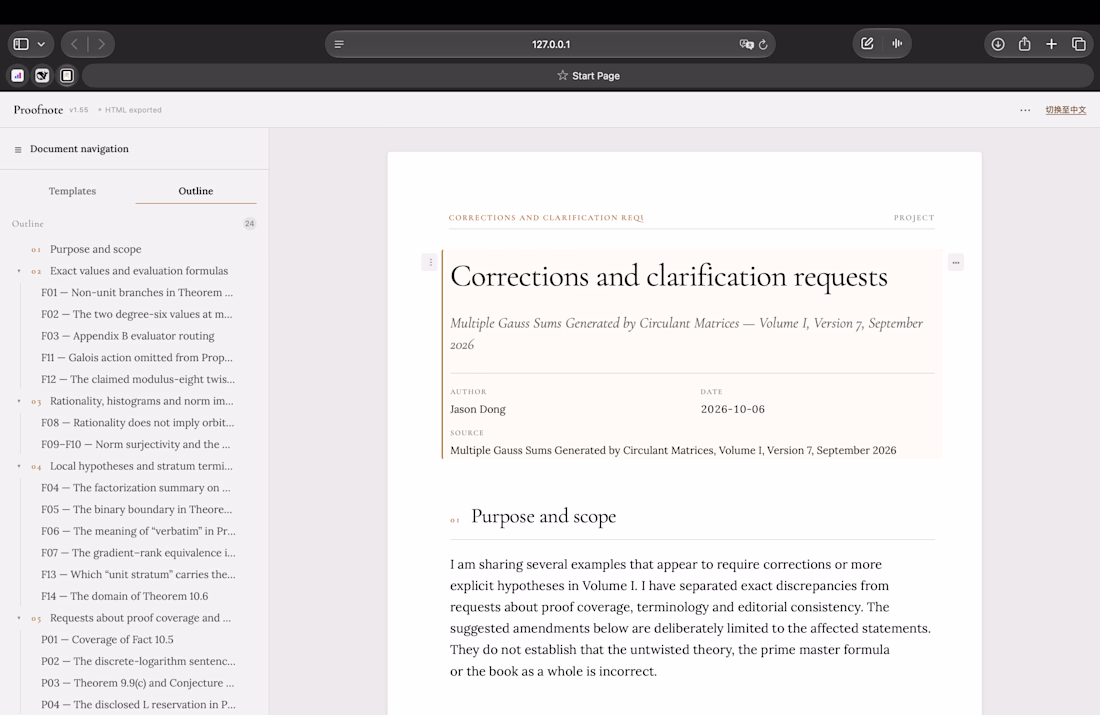This screenshot has width=1100, height=715.
Task: Open the tab group dropdown chevron
Action: pos(41,44)
